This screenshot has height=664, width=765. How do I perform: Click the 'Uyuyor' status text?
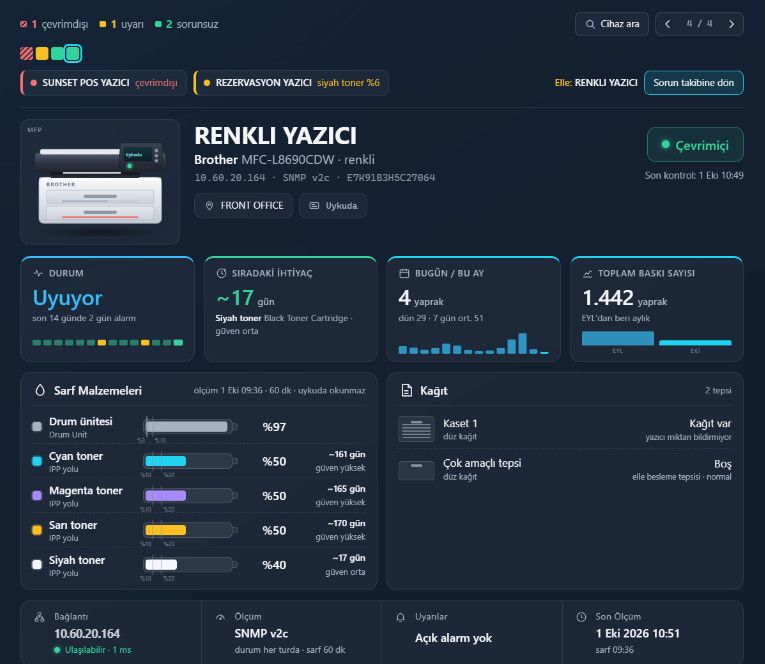pyautogui.click(x=67, y=298)
